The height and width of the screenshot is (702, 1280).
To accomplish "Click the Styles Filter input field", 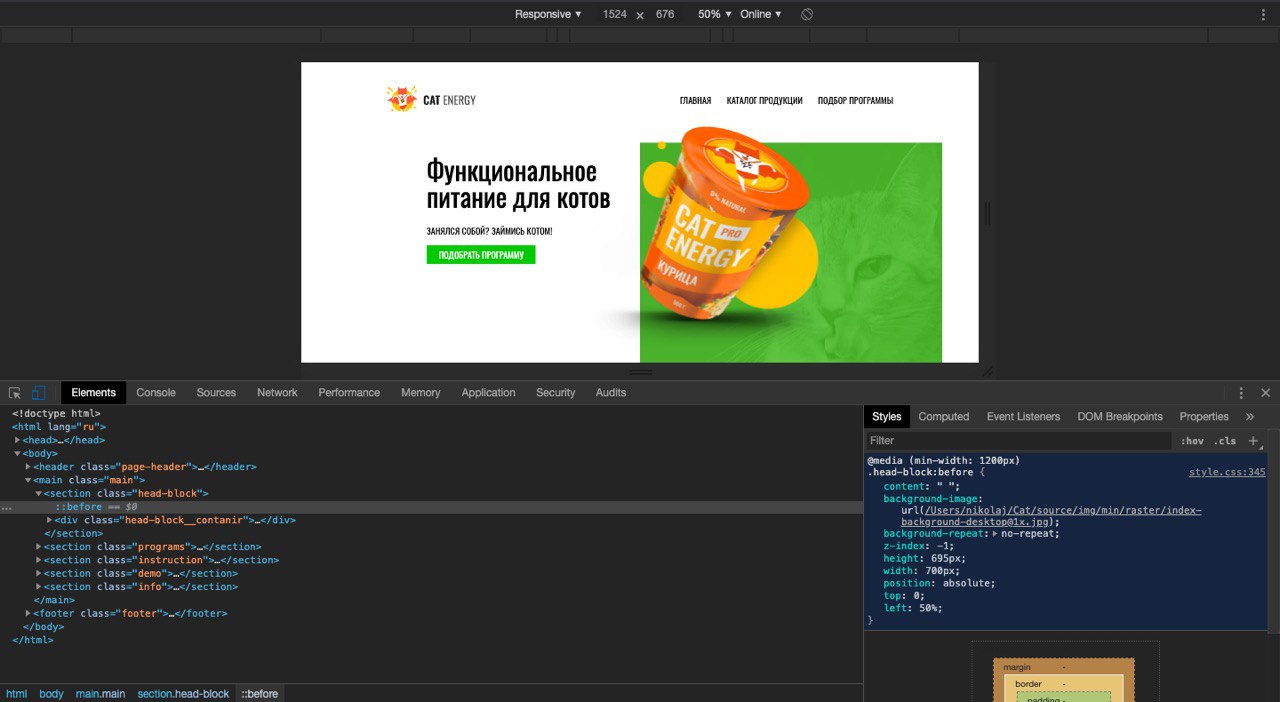I will 1018,441.
